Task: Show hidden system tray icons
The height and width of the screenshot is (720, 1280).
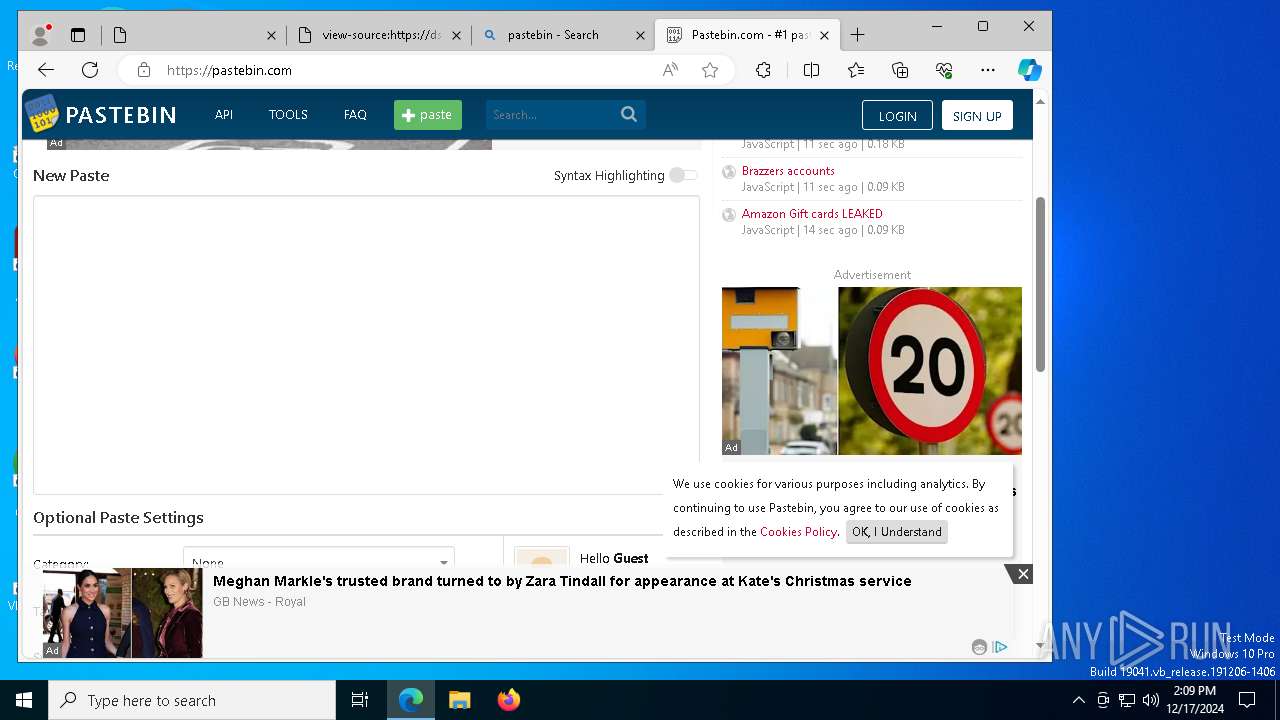Action: tap(1078, 700)
